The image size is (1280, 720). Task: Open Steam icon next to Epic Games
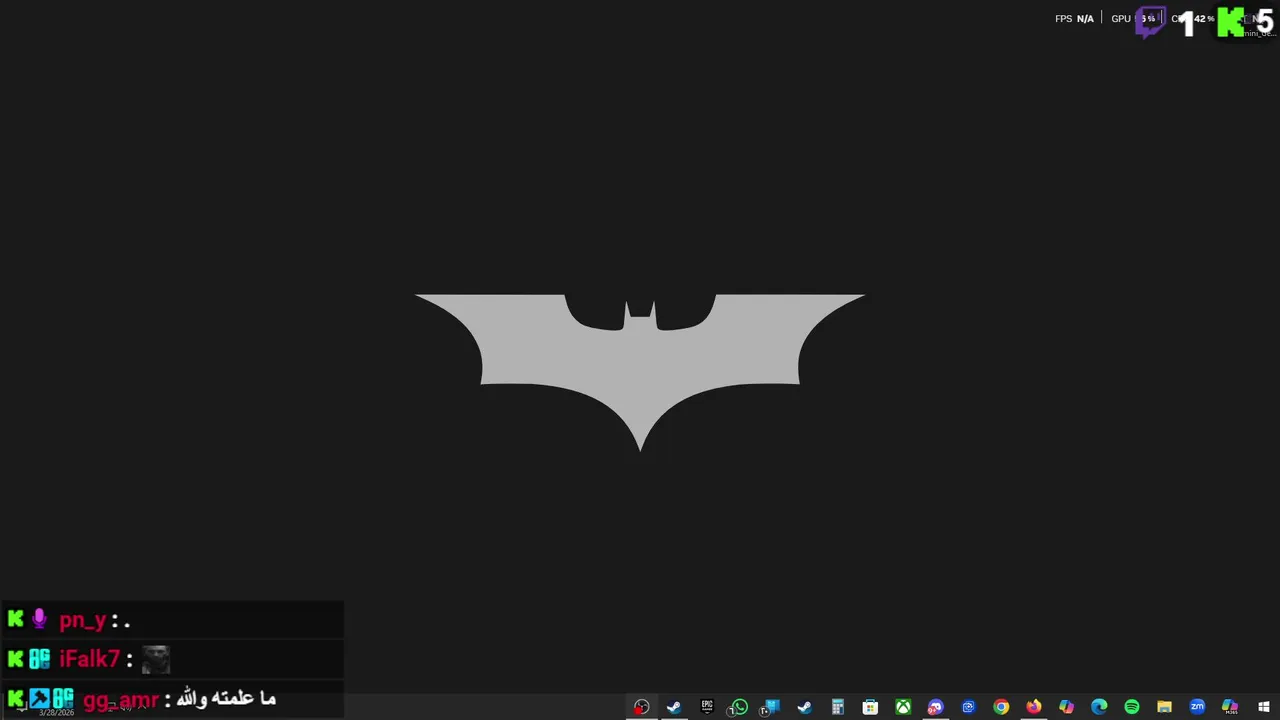[x=674, y=707]
